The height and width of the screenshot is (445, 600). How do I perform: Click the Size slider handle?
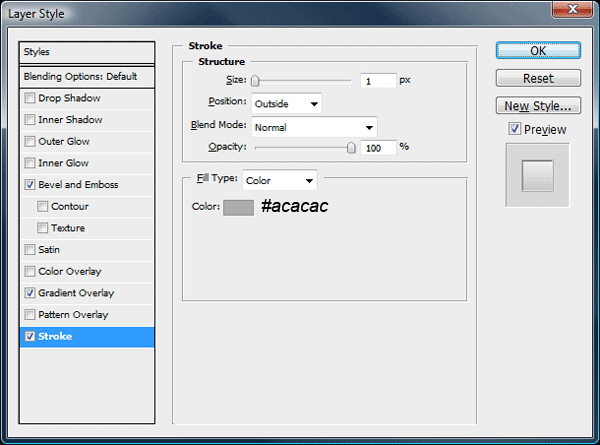tap(255, 81)
